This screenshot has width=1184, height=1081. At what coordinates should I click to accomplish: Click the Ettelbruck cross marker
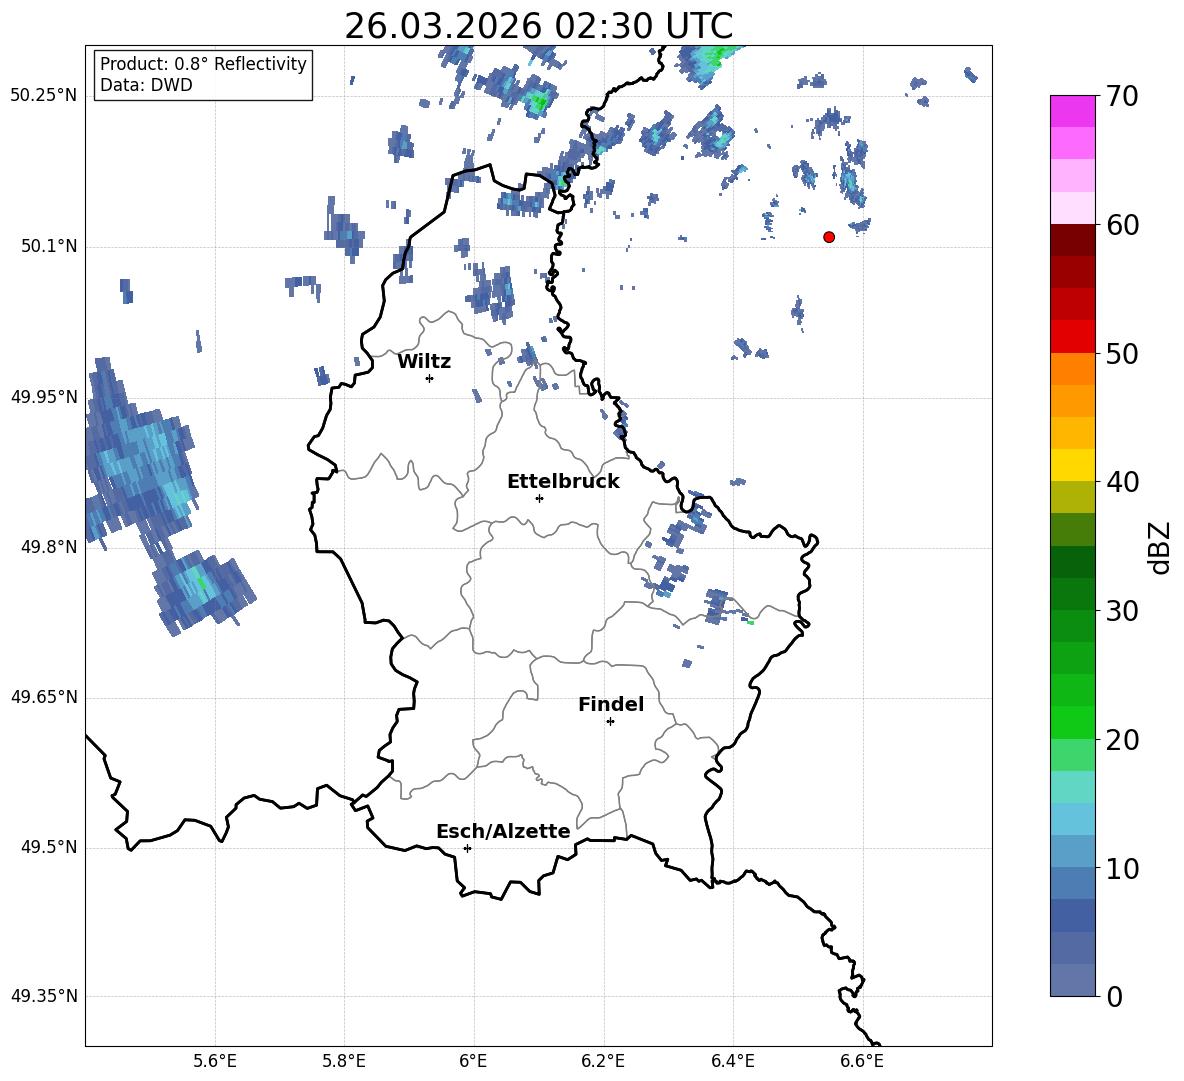[x=539, y=498]
